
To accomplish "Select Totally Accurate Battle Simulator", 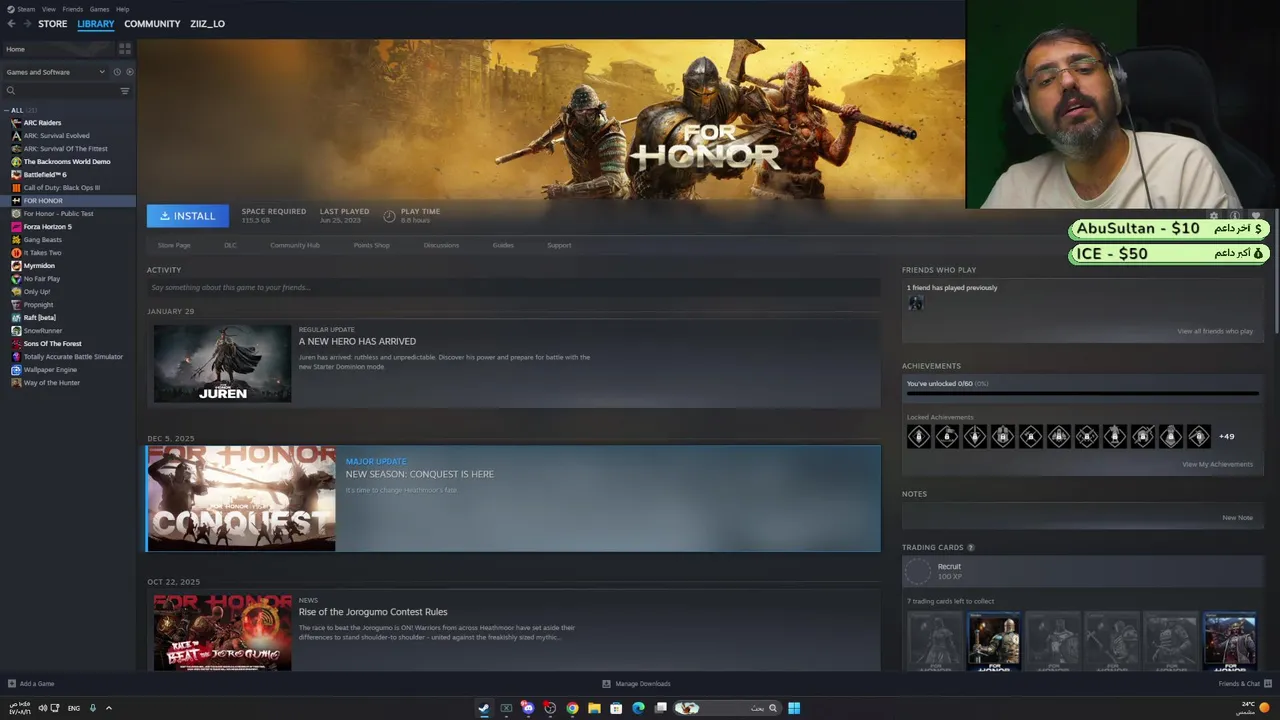I will tap(73, 357).
